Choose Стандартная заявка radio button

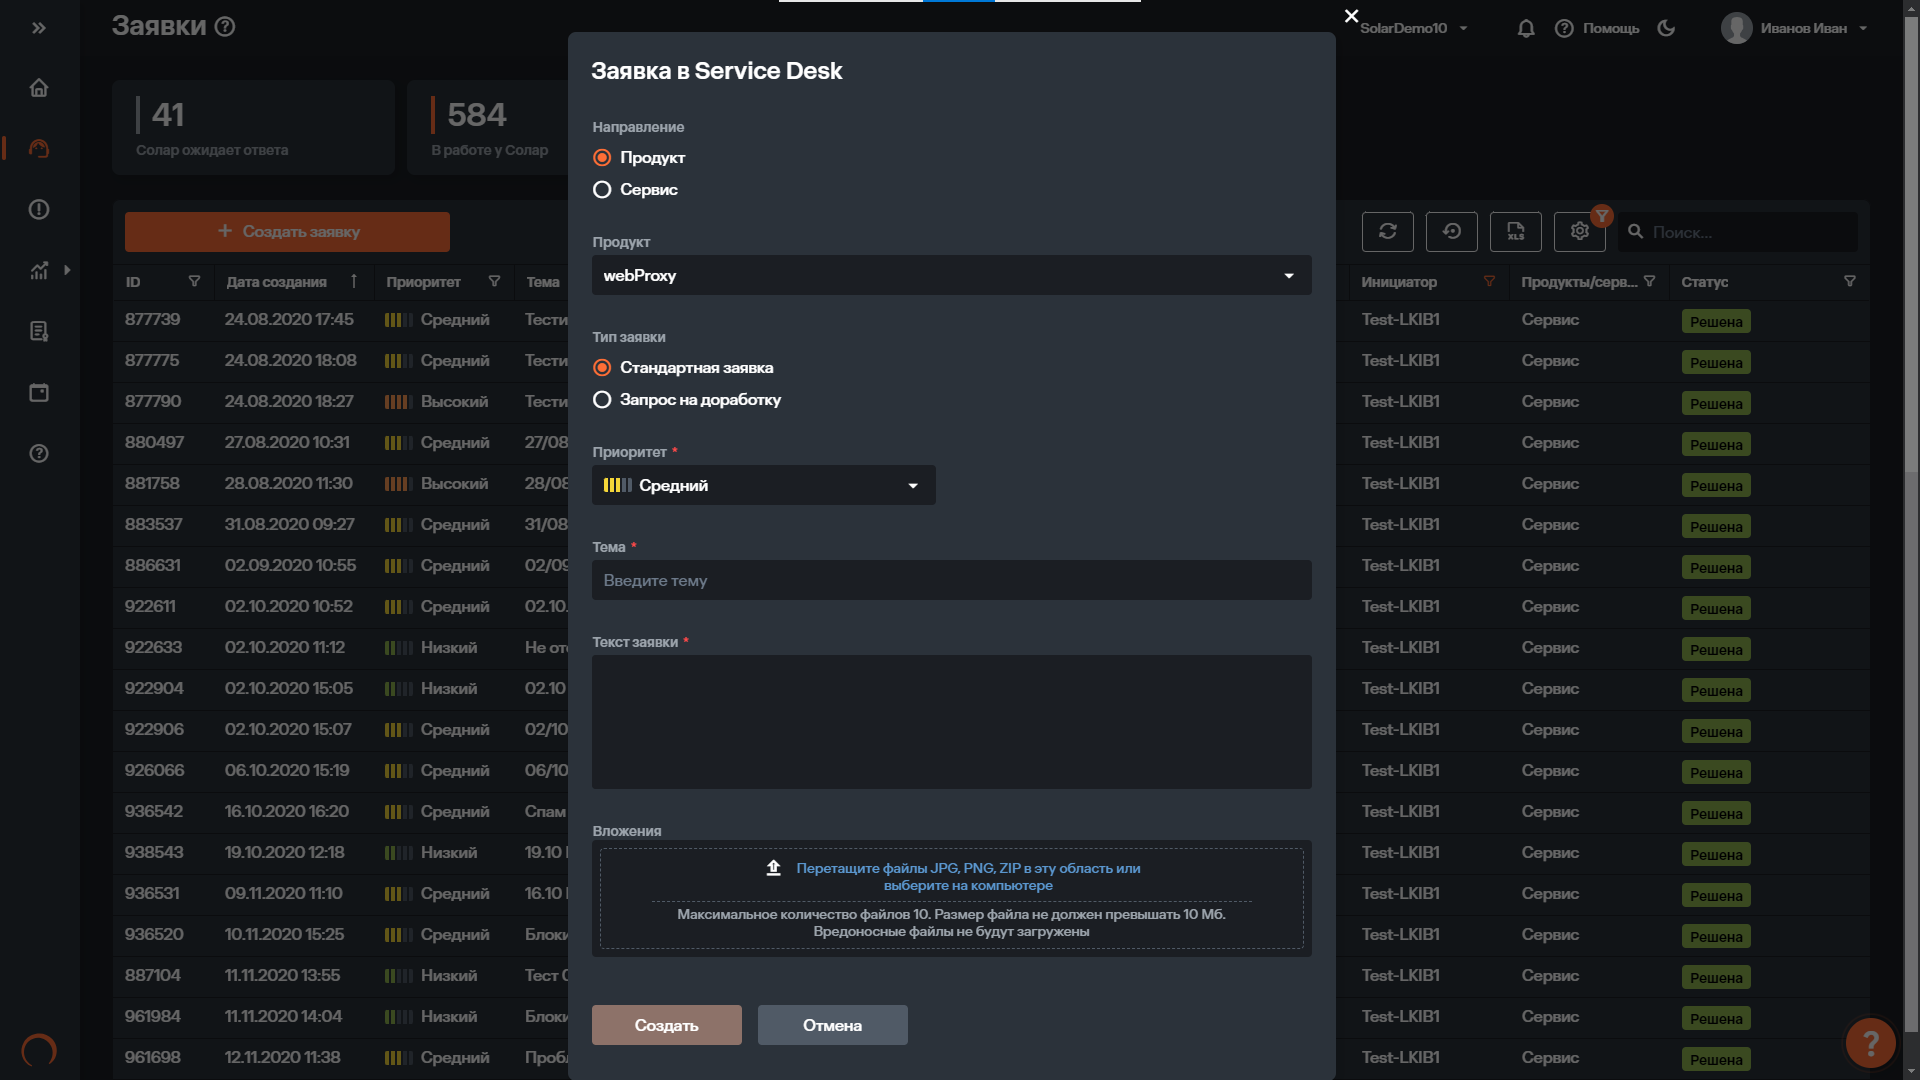(x=602, y=368)
